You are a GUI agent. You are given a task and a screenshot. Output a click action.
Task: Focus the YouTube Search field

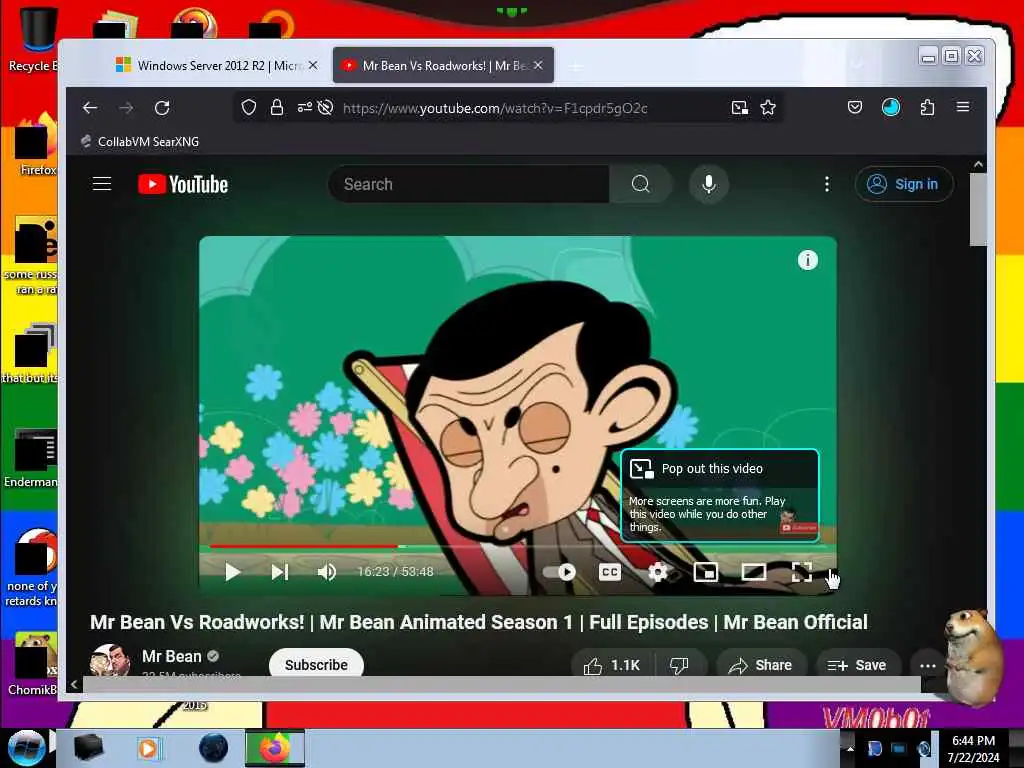[468, 184]
